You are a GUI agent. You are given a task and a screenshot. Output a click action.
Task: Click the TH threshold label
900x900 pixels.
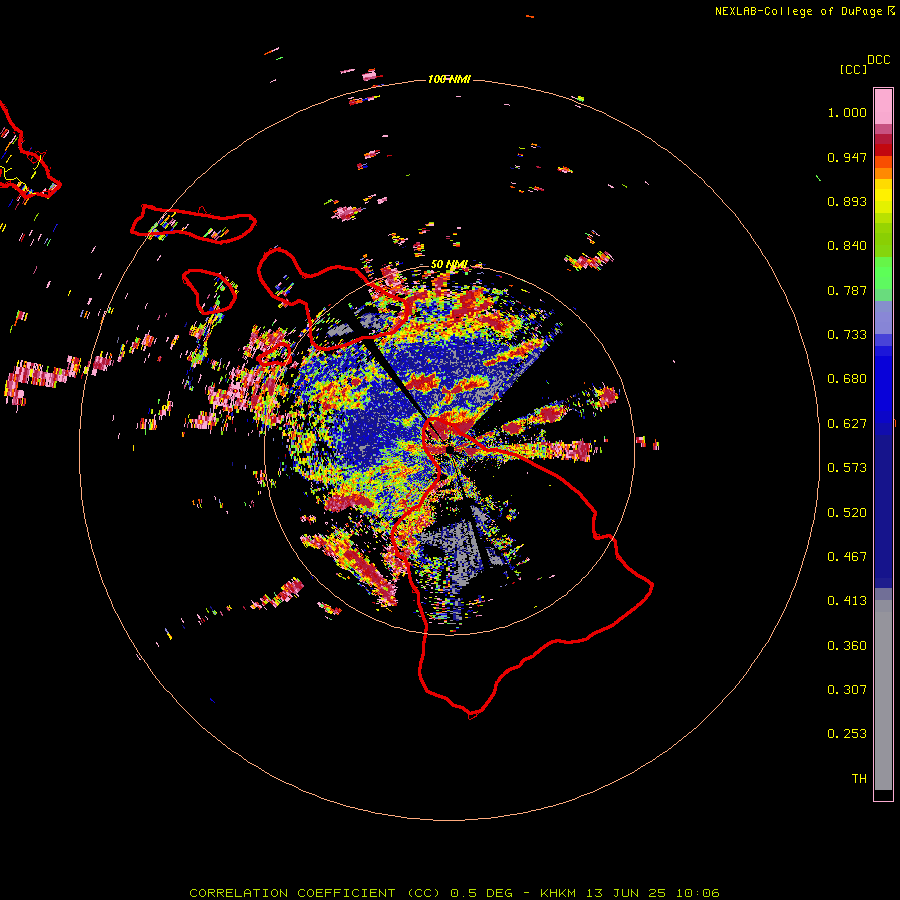point(859,779)
